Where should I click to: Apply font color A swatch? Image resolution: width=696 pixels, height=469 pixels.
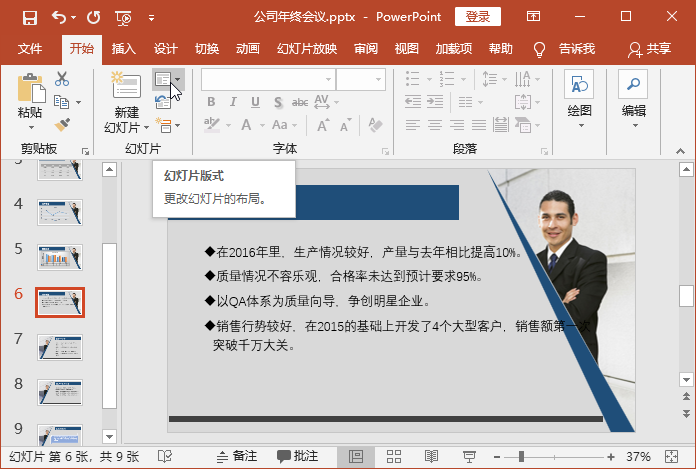point(246,125)
